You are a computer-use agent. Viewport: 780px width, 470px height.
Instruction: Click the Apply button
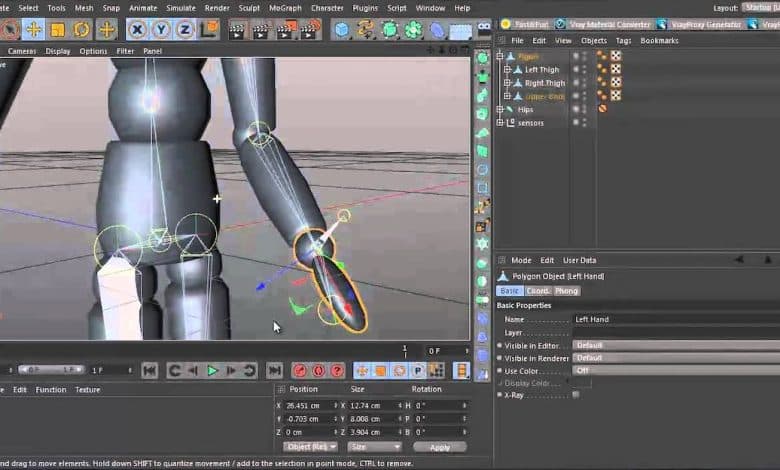440,447
